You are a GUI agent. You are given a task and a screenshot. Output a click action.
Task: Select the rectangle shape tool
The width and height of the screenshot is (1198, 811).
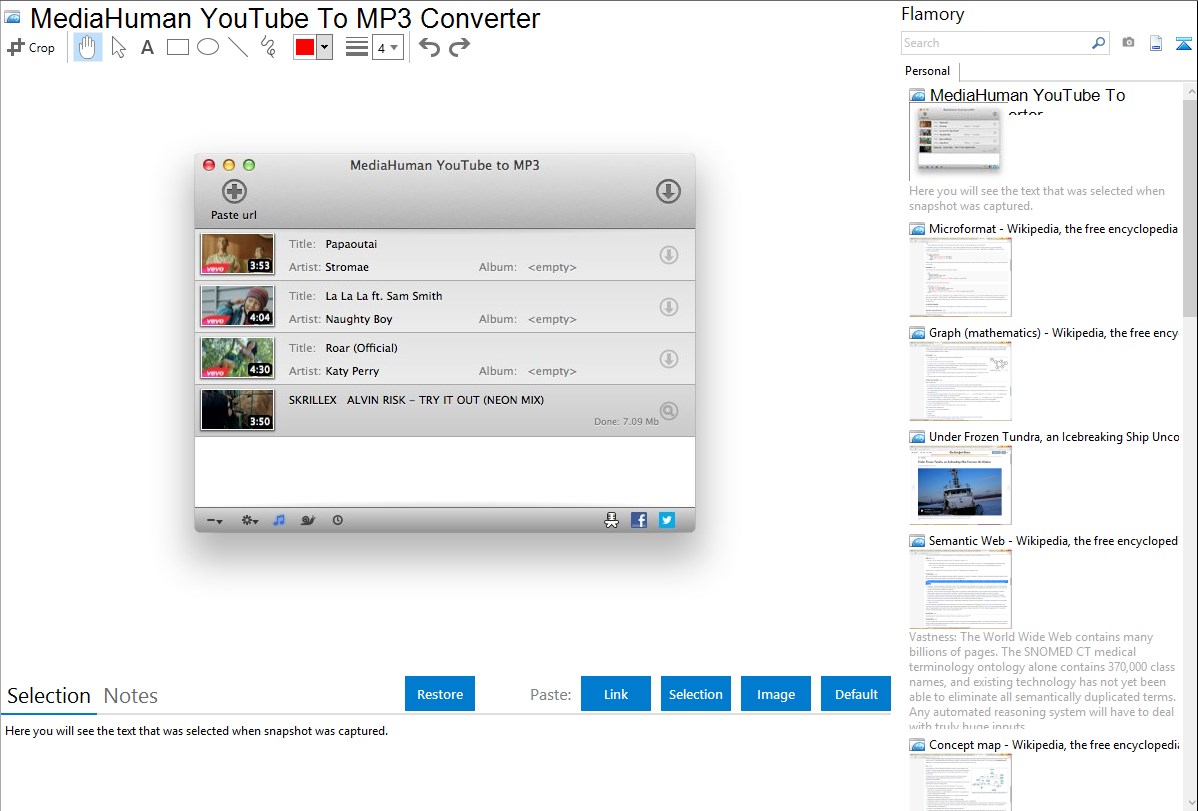pos(178,47)
